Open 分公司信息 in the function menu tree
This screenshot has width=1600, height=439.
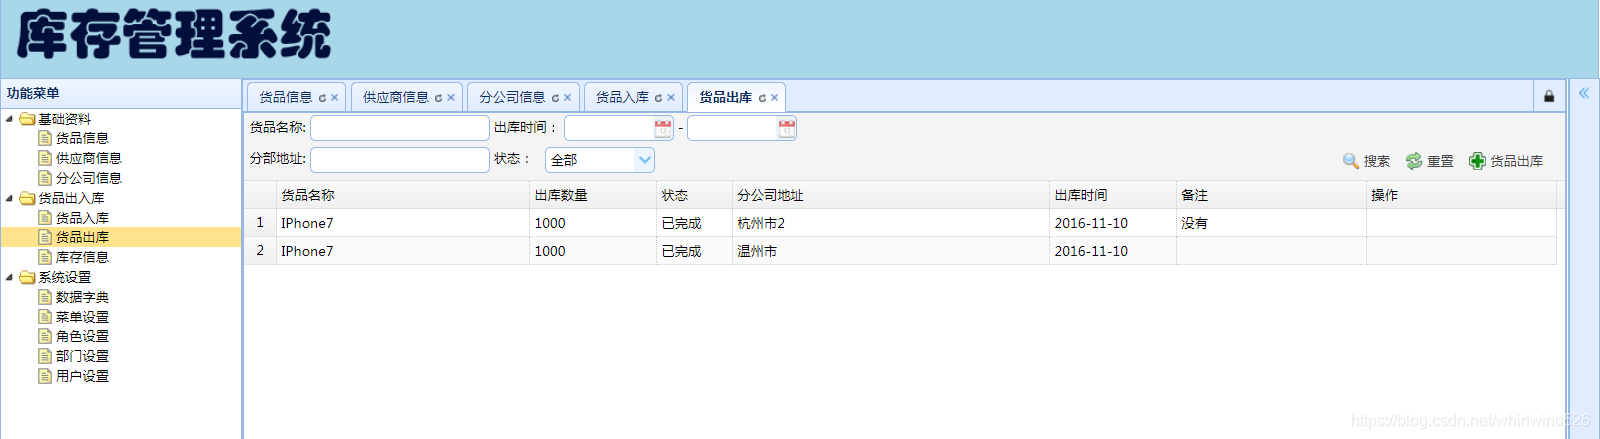click(x=89, y=178)
